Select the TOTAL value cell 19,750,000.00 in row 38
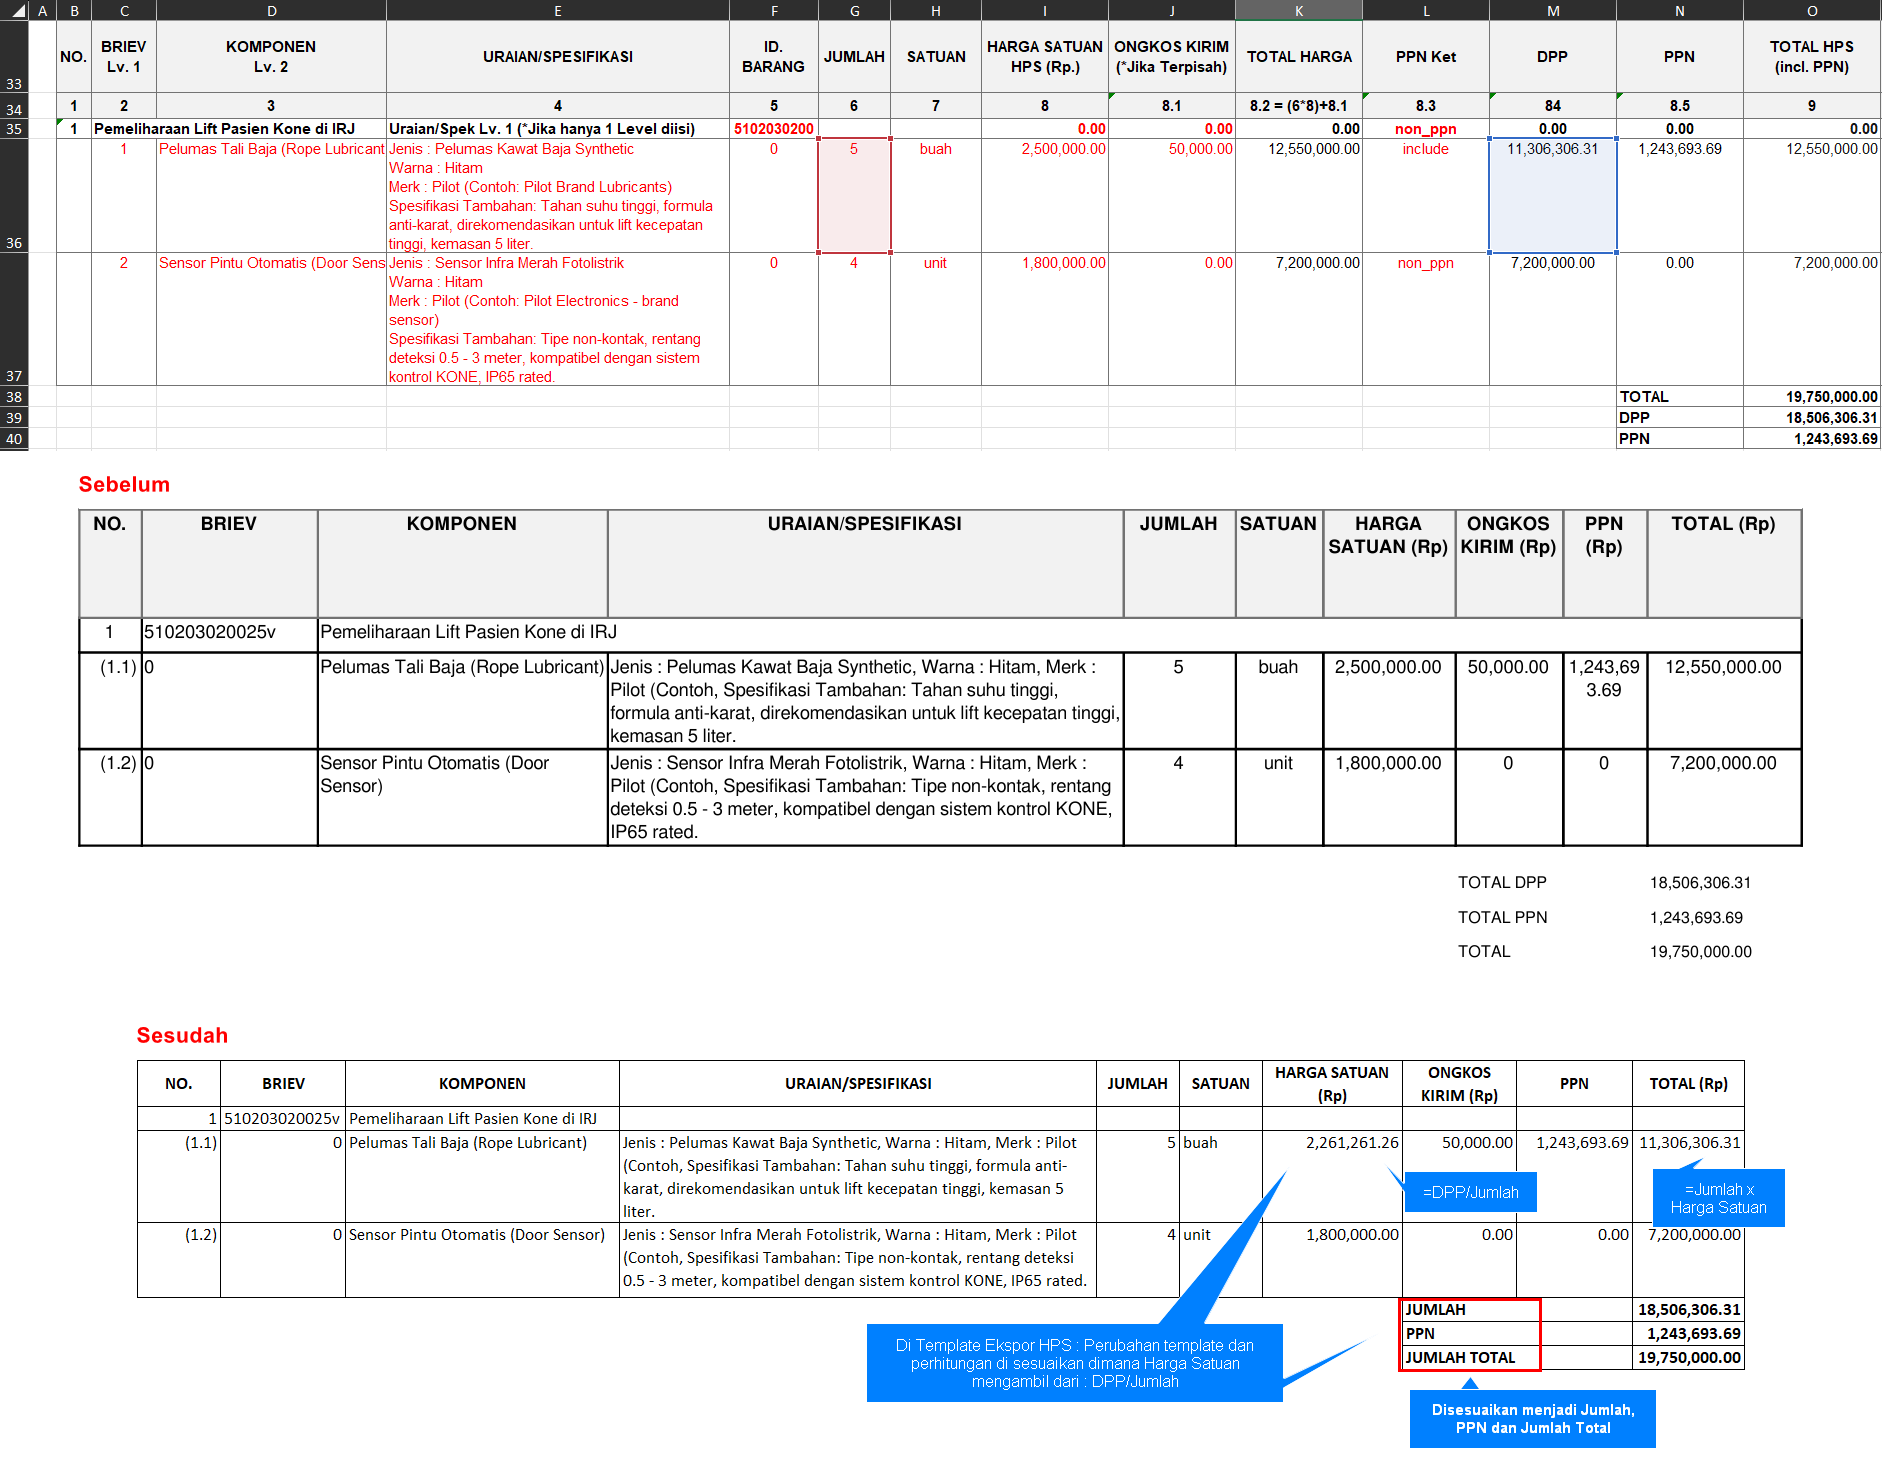The height and width of the screenshot is (1462, 1882). (1811, 397)
